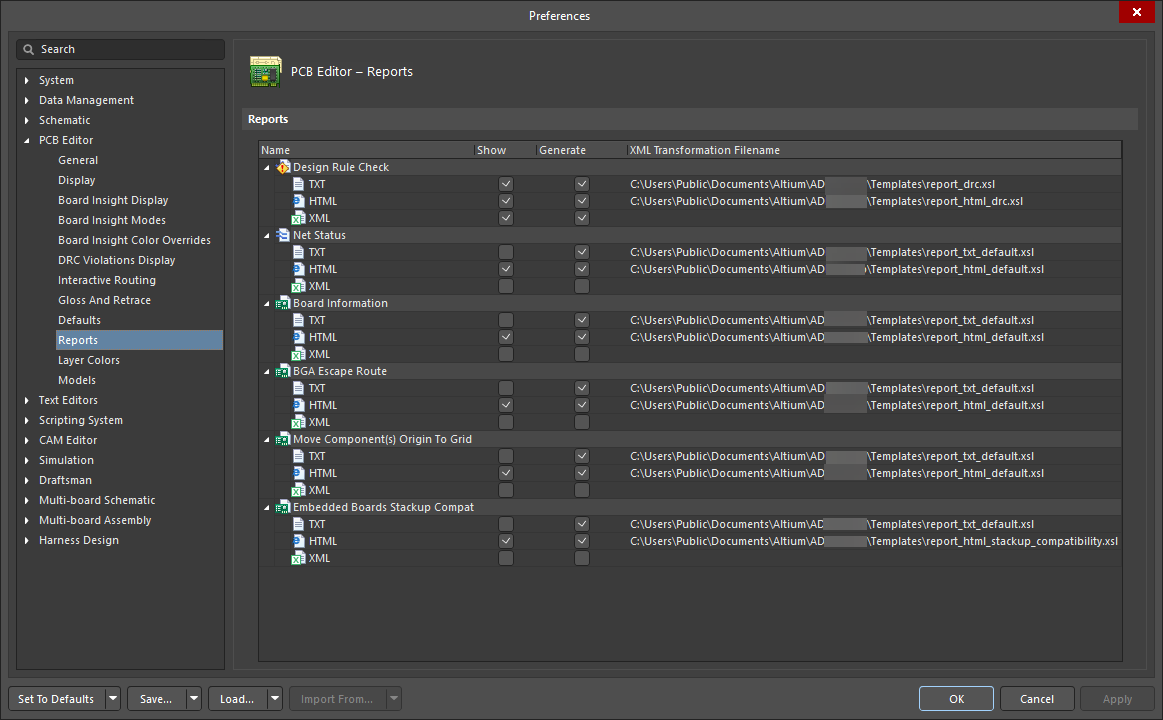Collapse the Net Status report group
The image size is (1163, 720).
(x=267, y=234)
